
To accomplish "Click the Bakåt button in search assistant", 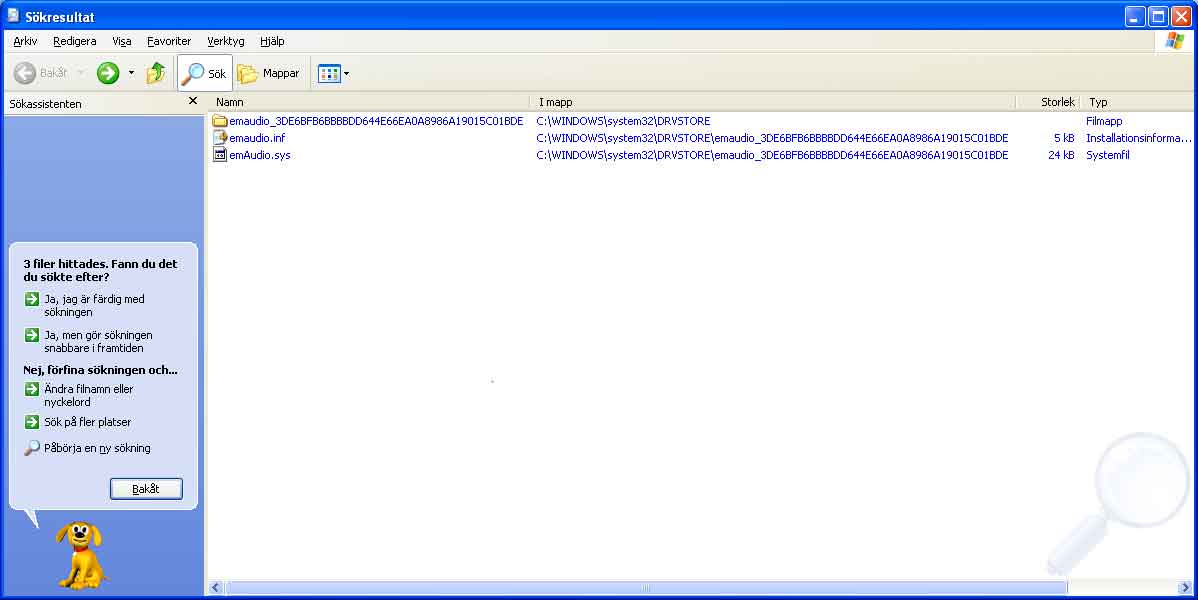I will [146, 488].
